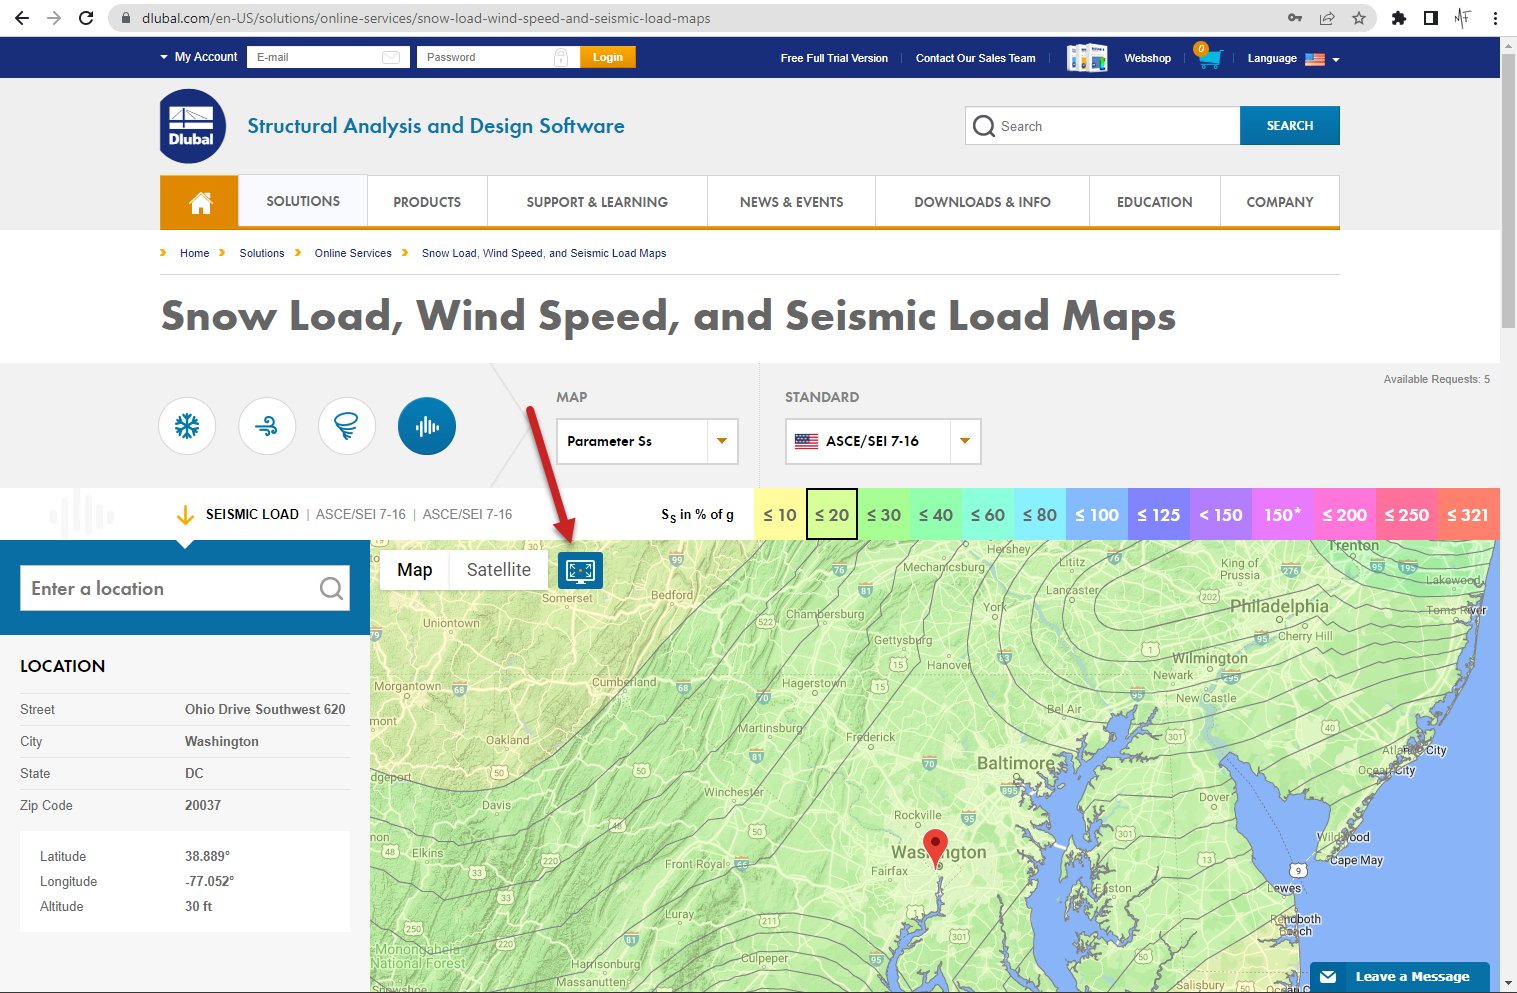Screen dimensions: 1517x993
Task: Open the ASCE/SEI 7-16 standard dropdown
Action: (x=963, y=441)
